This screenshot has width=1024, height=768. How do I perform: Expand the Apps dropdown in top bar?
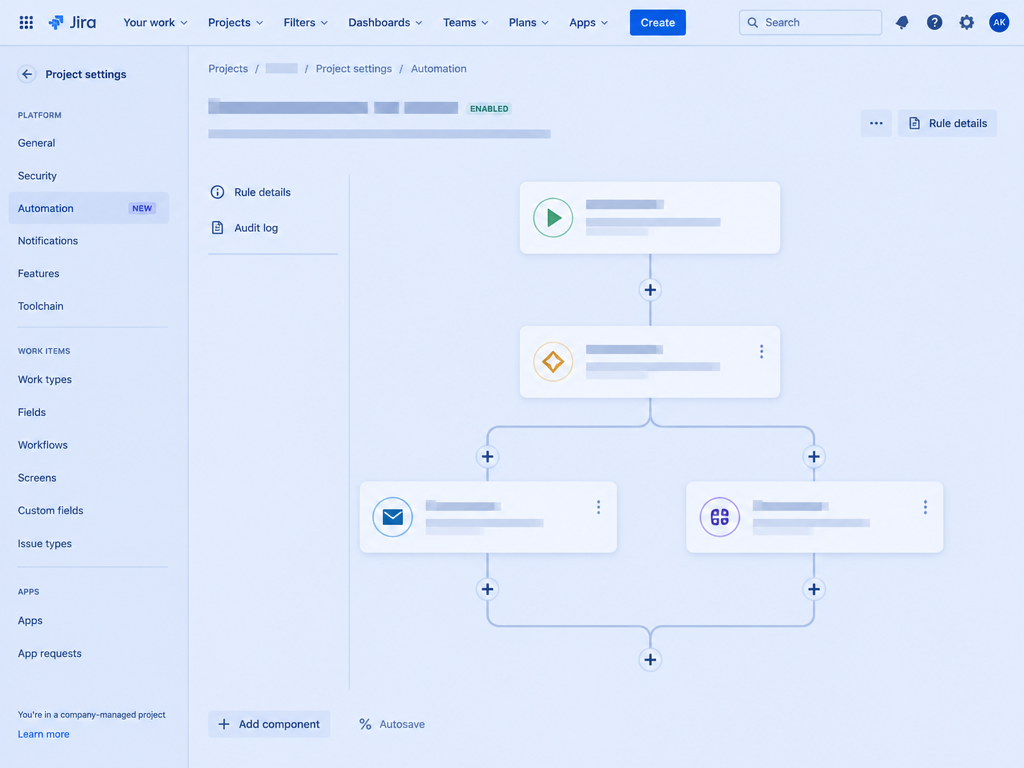coord(588,23)
